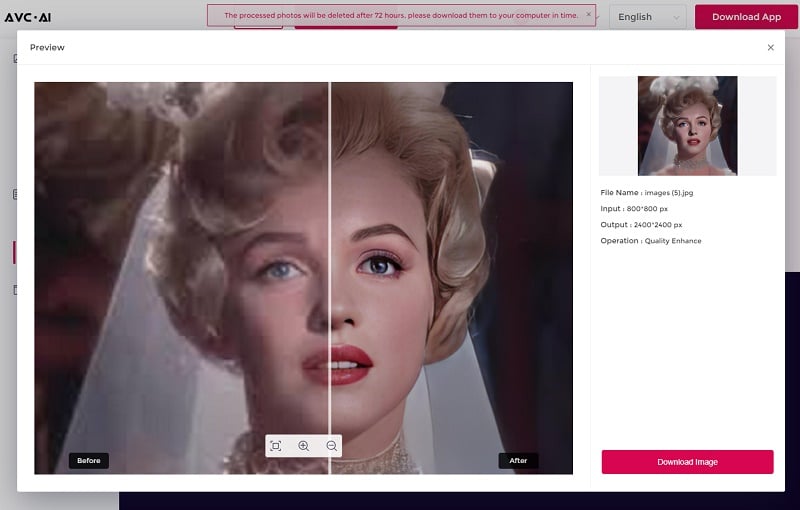The image size is (800, 510).
Task: Click the Download Image button
Action: [x=687, y=462]
